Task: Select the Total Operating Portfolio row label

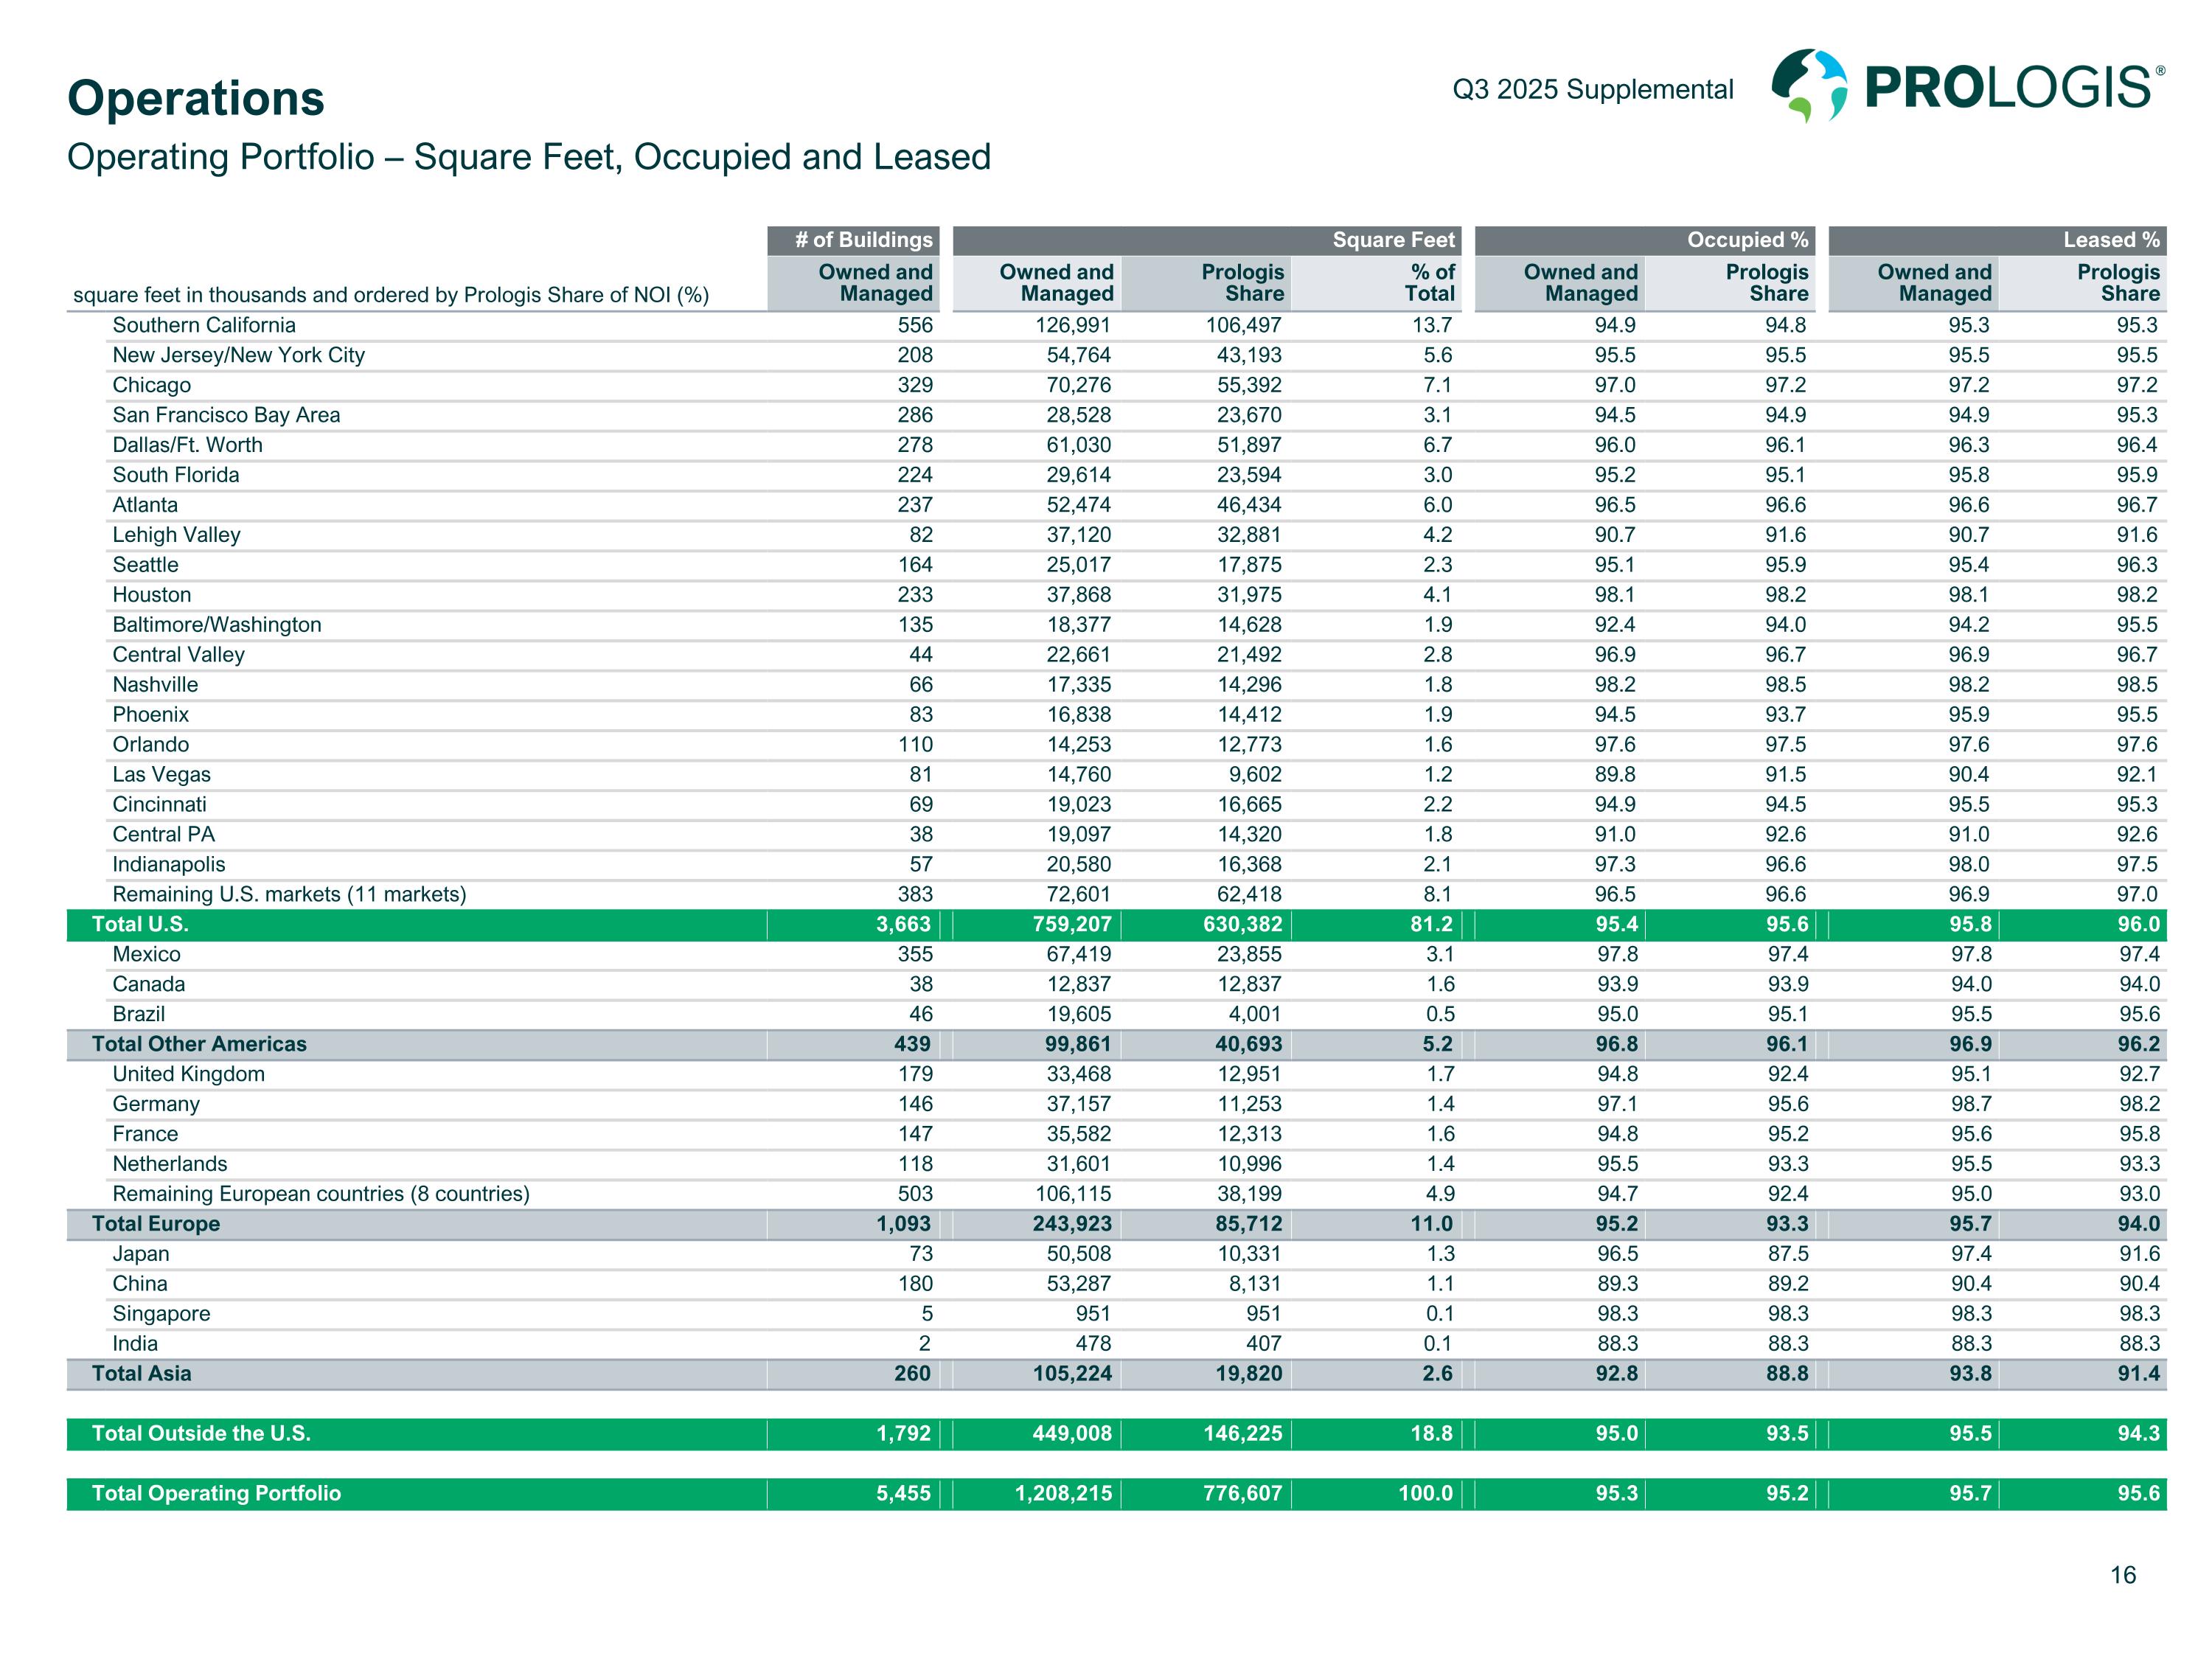Action: (x=216, y=1494)
